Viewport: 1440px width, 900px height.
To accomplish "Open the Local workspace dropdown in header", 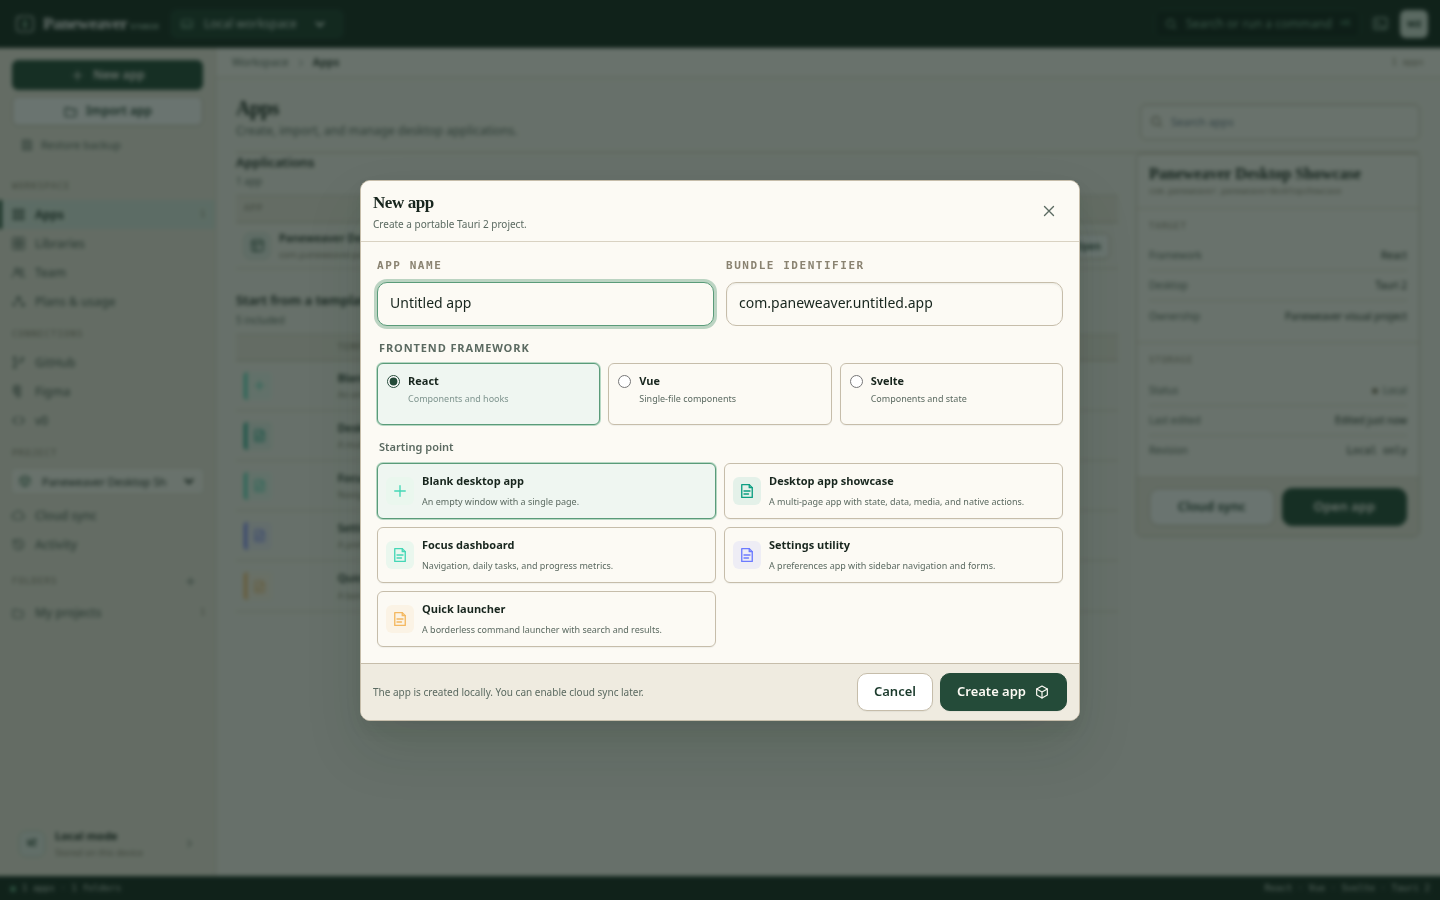I will click(256, 23).
